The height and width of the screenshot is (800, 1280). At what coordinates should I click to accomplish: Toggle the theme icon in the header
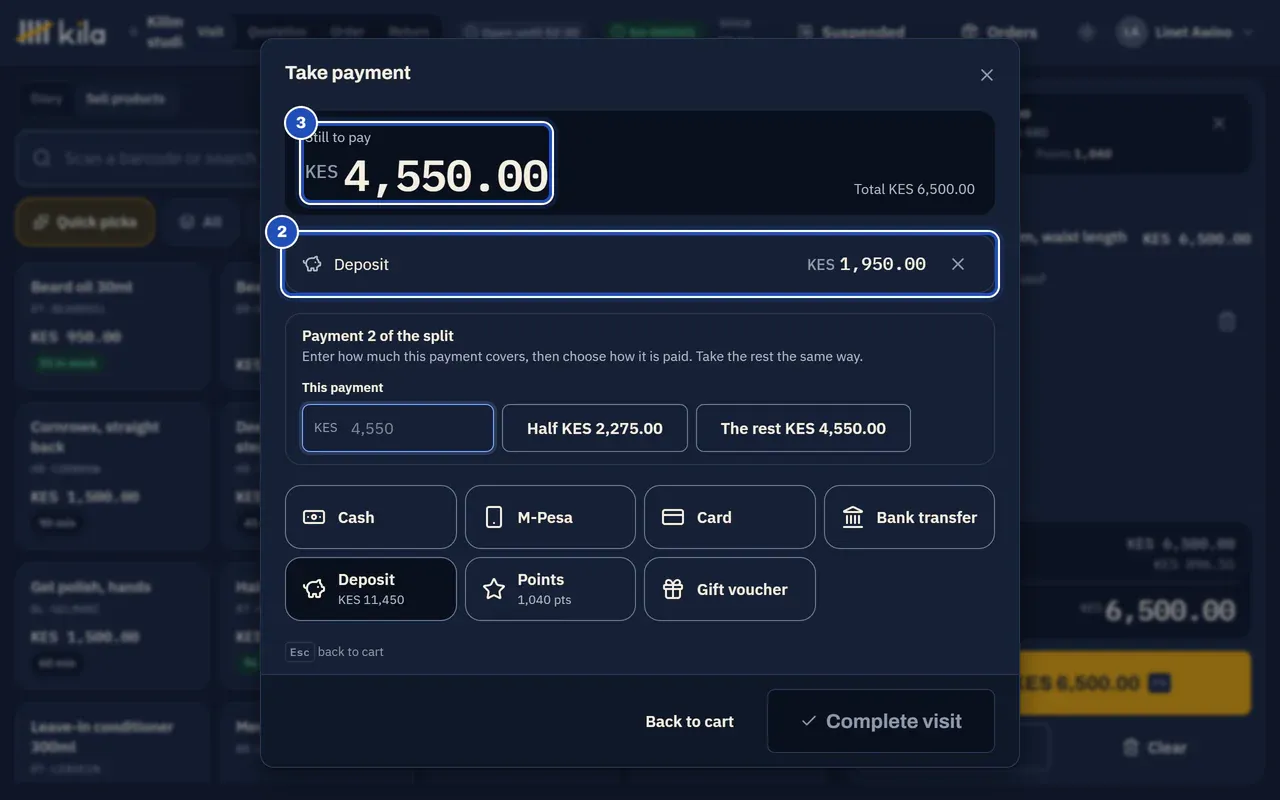[1087, 32]
